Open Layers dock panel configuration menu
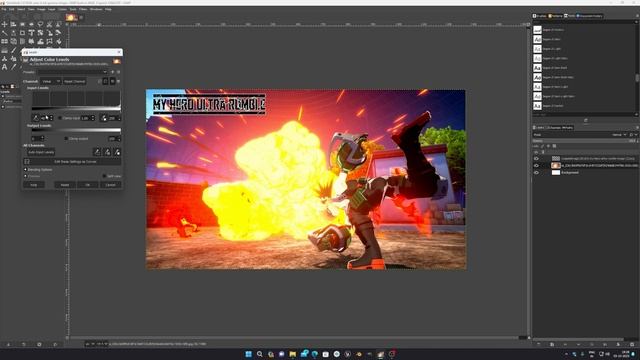This screenshot has width=640, height=360. (637, 127)
